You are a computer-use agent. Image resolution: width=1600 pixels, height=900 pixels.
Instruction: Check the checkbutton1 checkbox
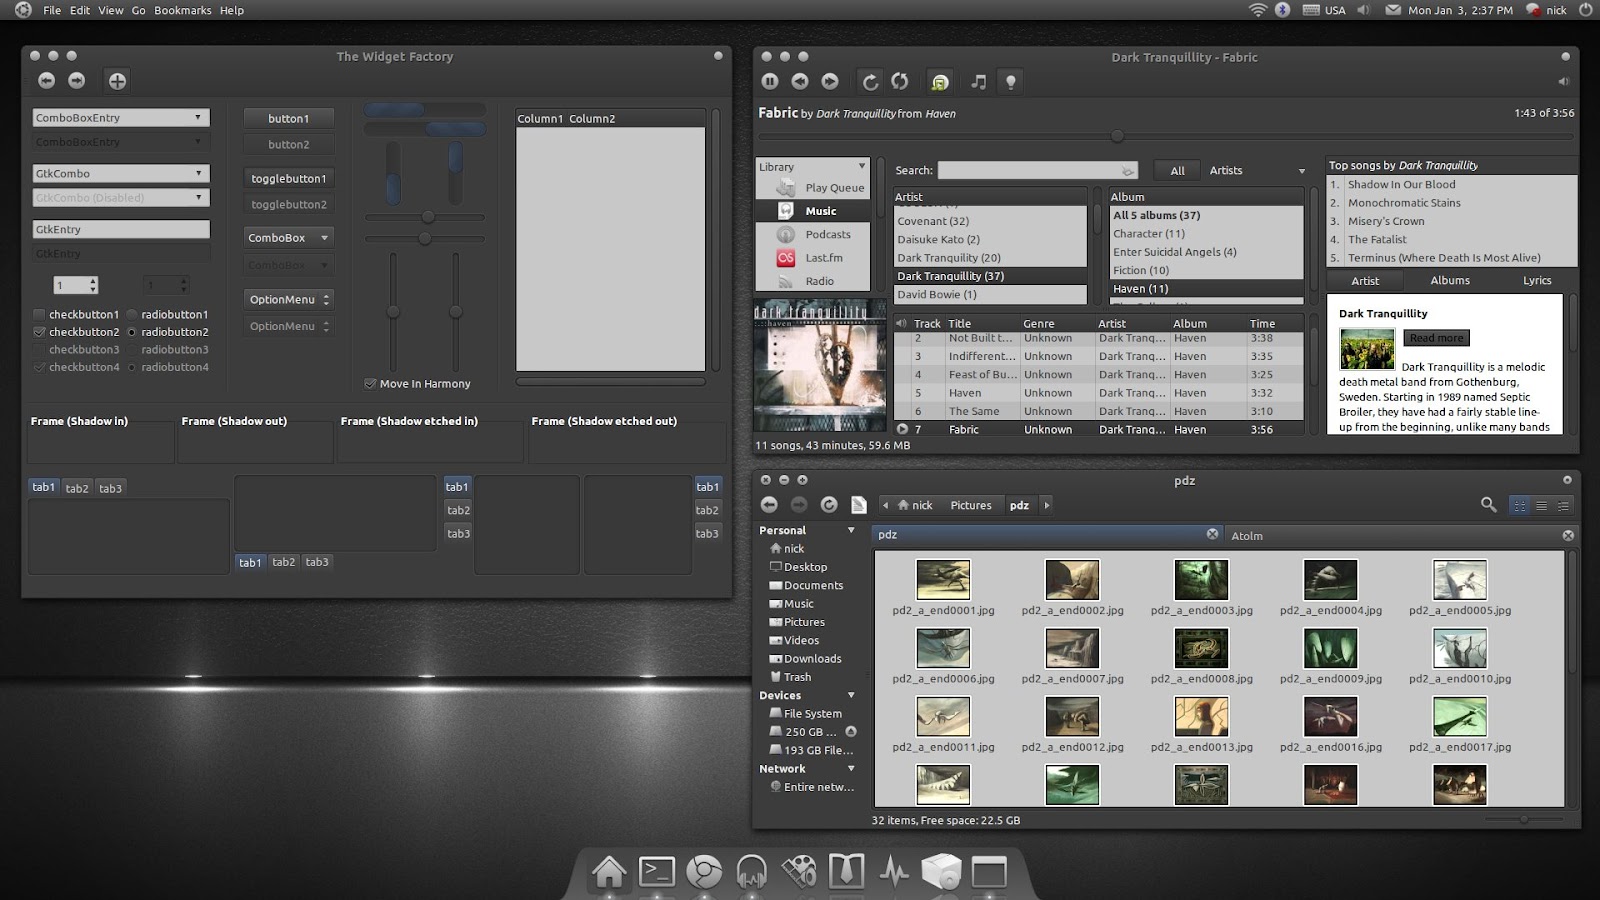click(x=39, y=314)
